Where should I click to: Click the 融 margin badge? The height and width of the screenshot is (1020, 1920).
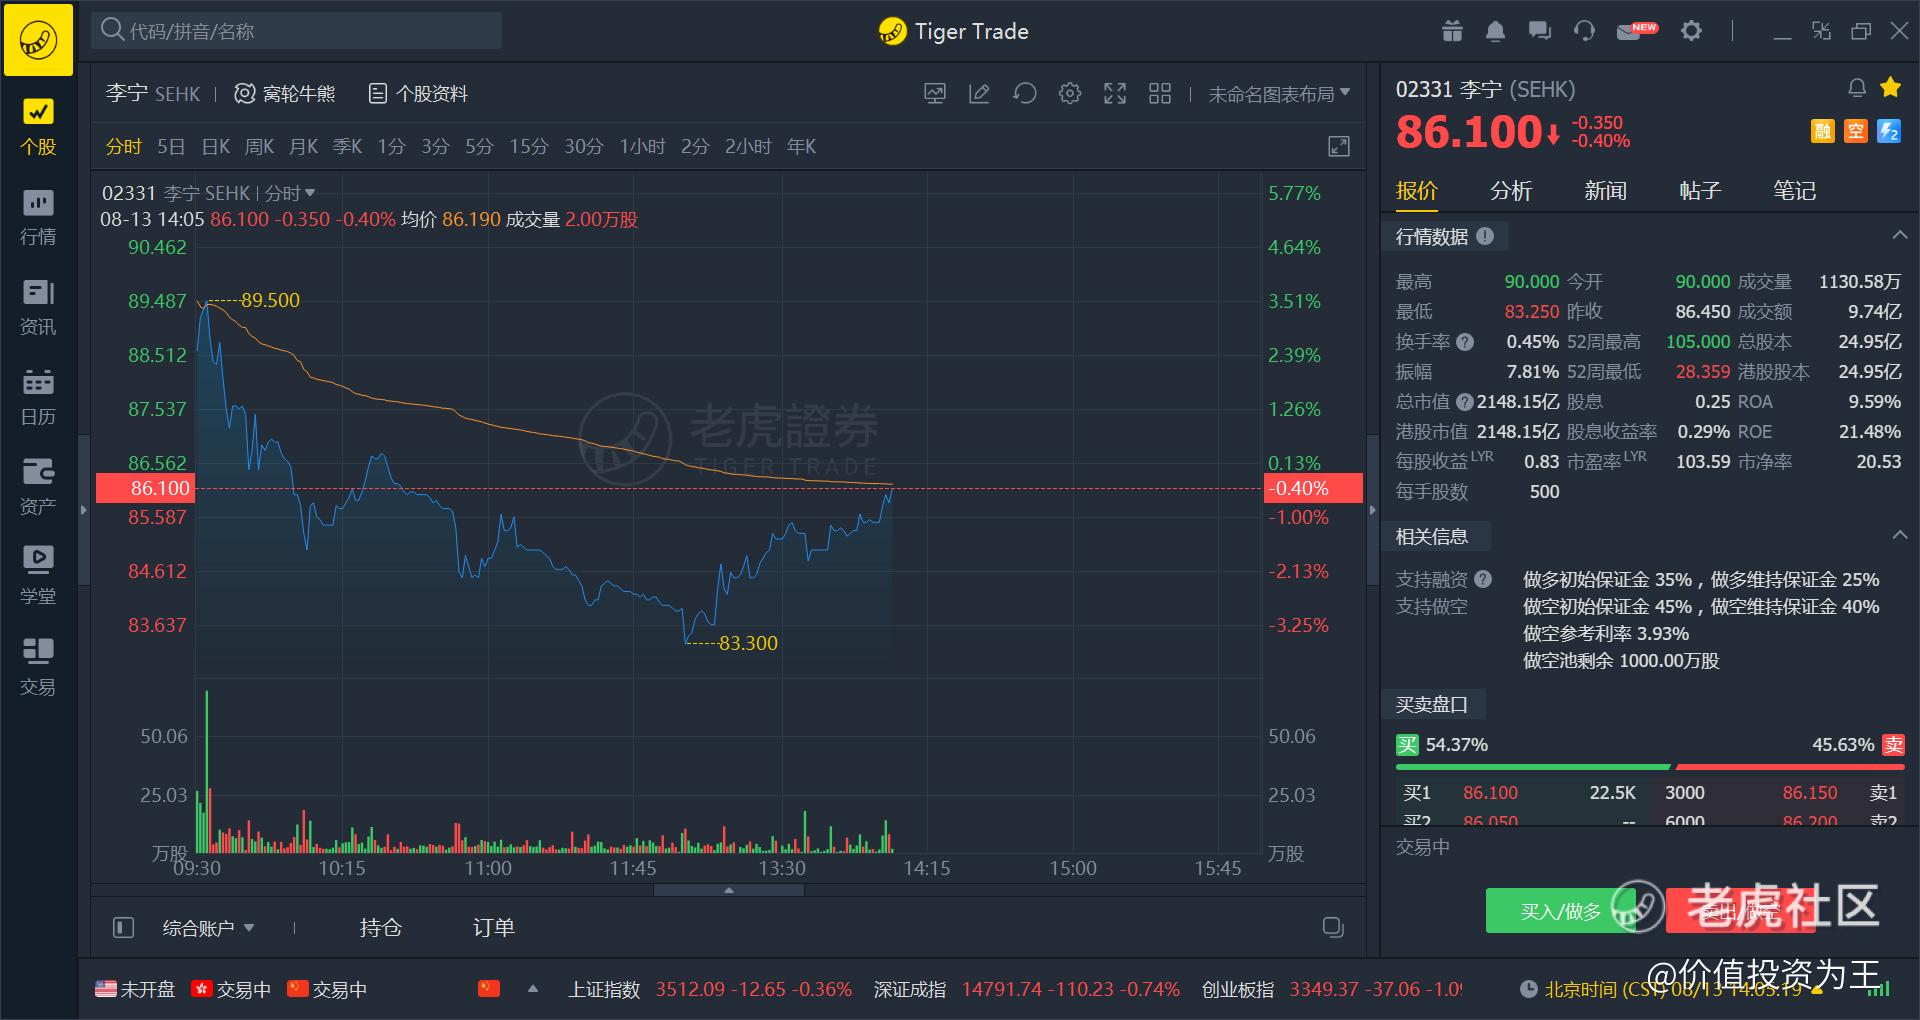(1823, 131)
